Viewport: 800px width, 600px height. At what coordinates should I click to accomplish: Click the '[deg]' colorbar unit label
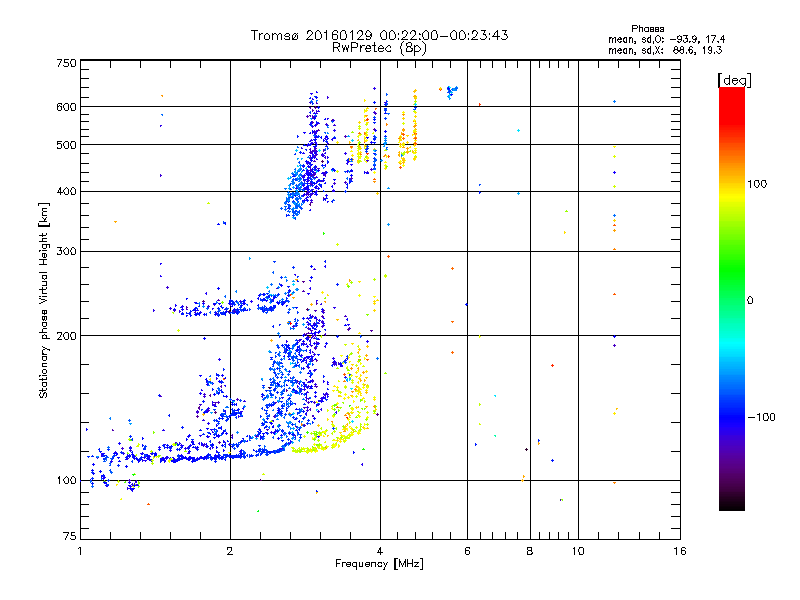(x=734, y=80)
